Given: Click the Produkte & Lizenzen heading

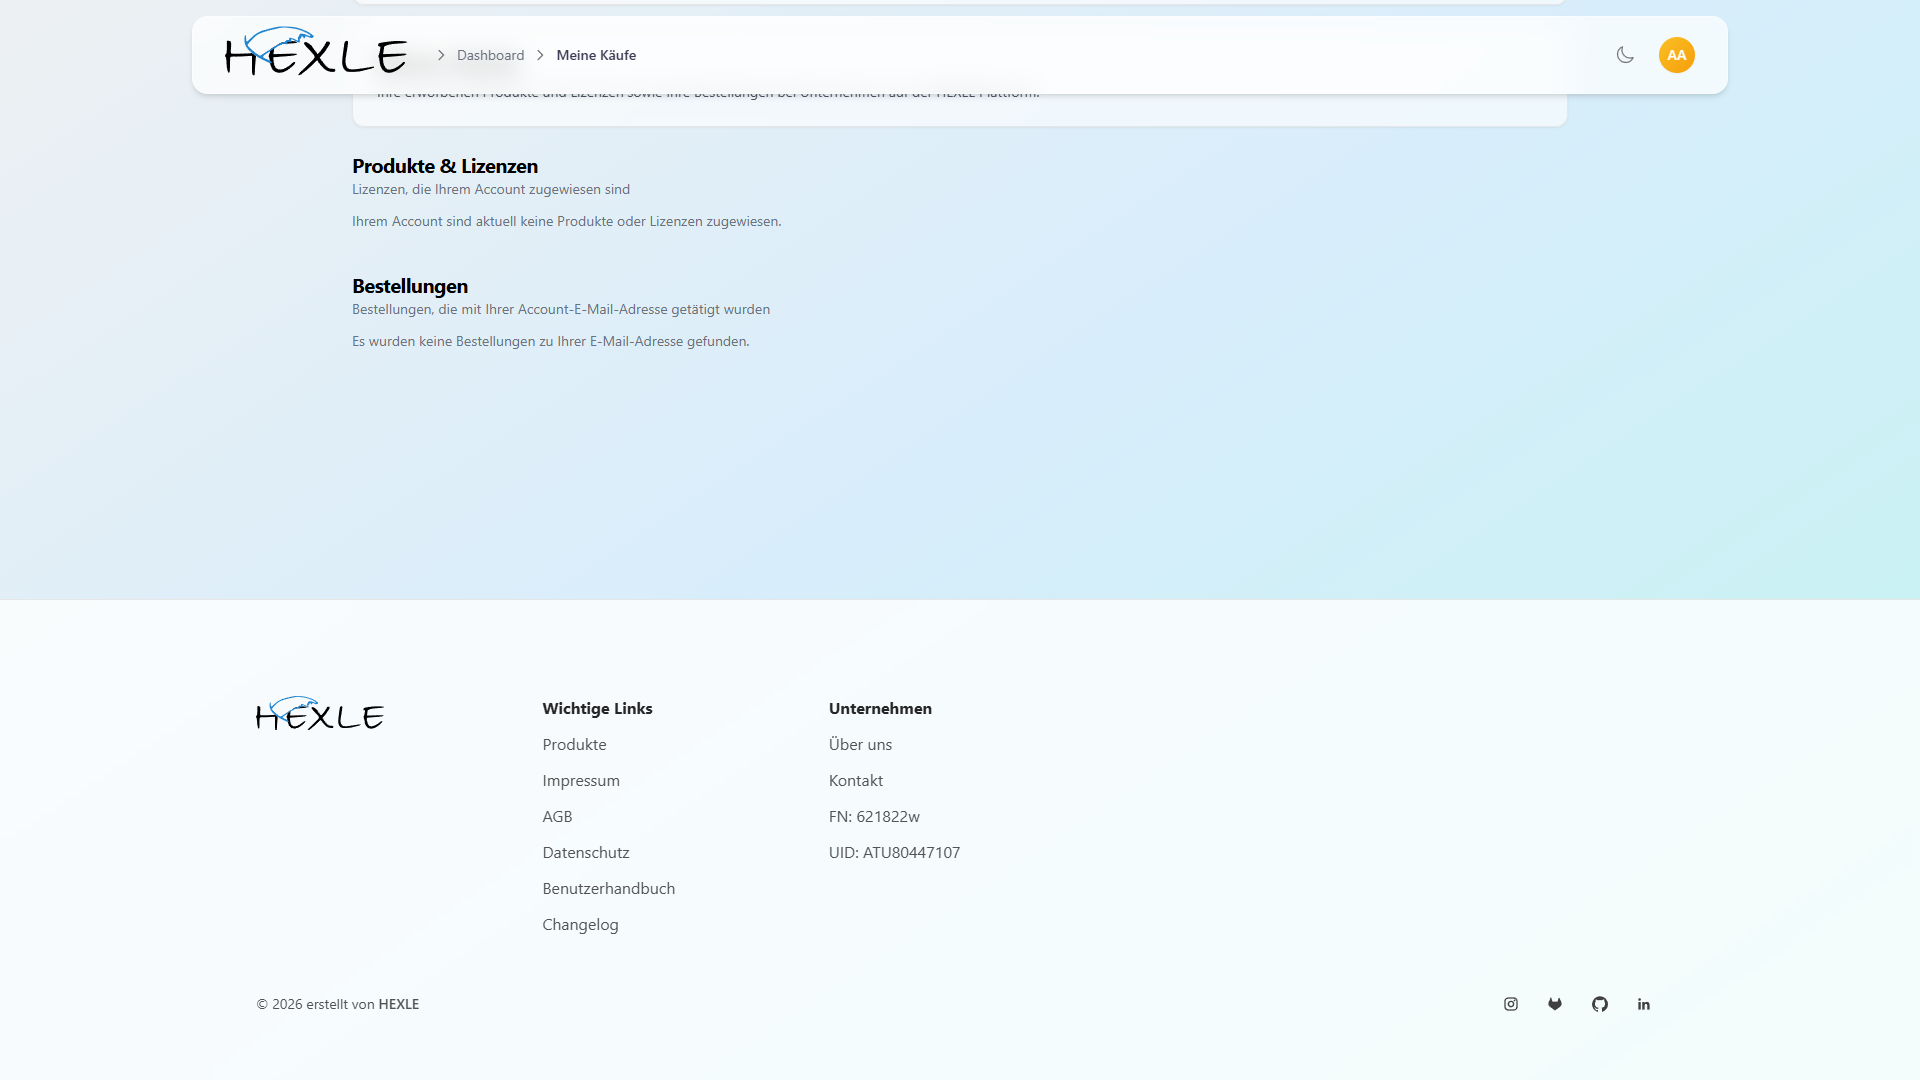Looking at the screenshot, I should pyautogui.click(x=445, y=166).
